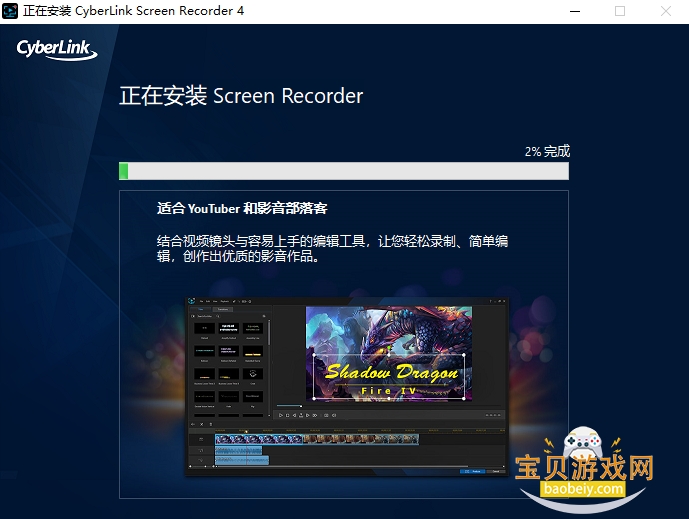Click the editor preview screenshot thumbnail
689x519 pixels.
(x=346, y=386)
